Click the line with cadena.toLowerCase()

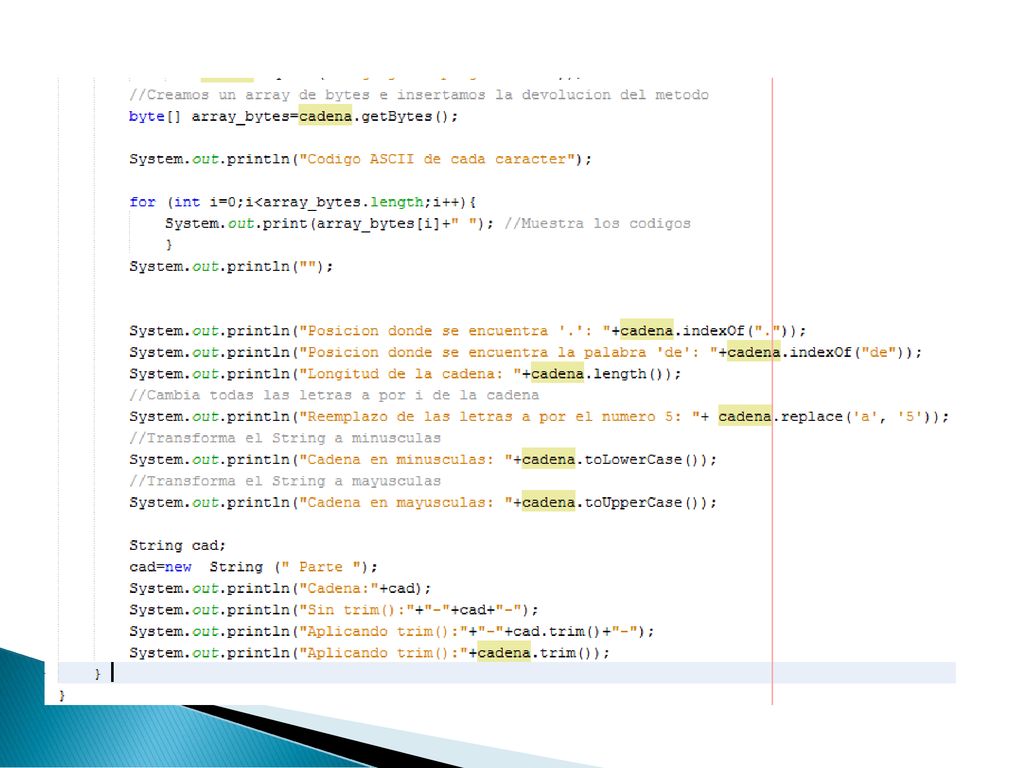tap(423, 460)
